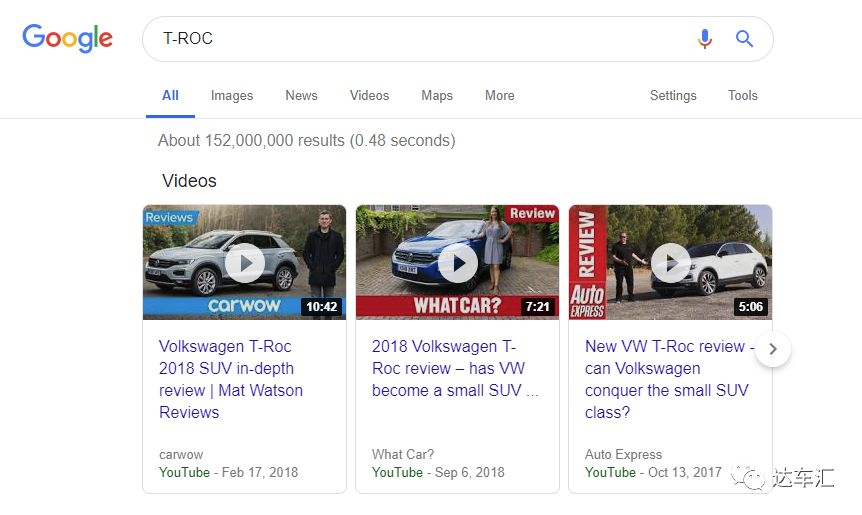Screen dimensions: 862x515
Task: Play the carwow T-Roc video
Action: click(x=245, y=263)
